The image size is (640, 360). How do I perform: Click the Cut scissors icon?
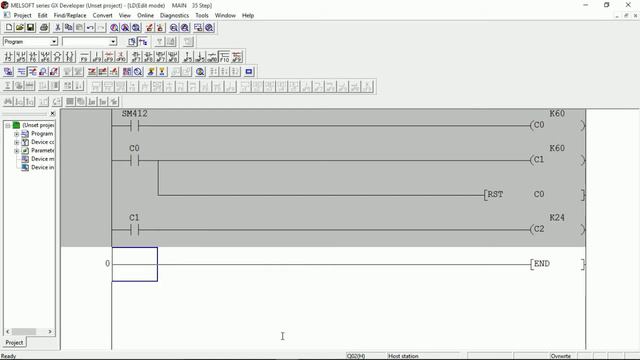click(x=58, y=28)
